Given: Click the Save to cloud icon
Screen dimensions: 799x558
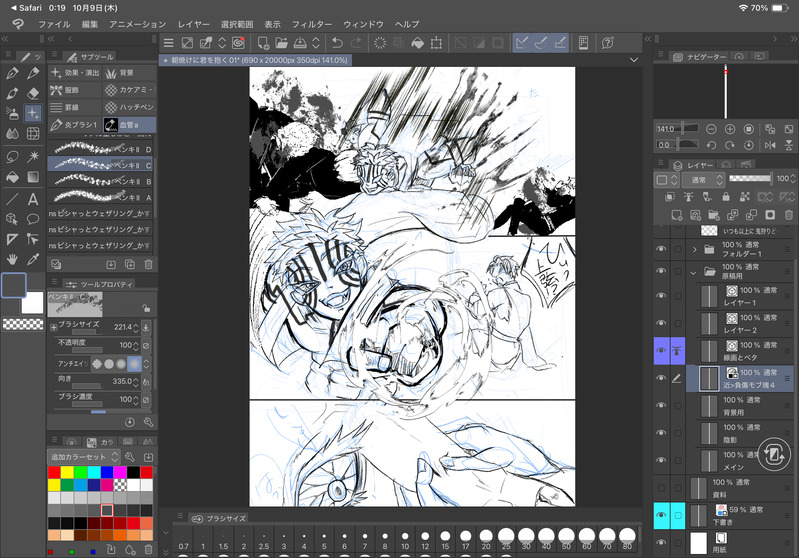Looking at the screenshot, I should click(300, 43).
